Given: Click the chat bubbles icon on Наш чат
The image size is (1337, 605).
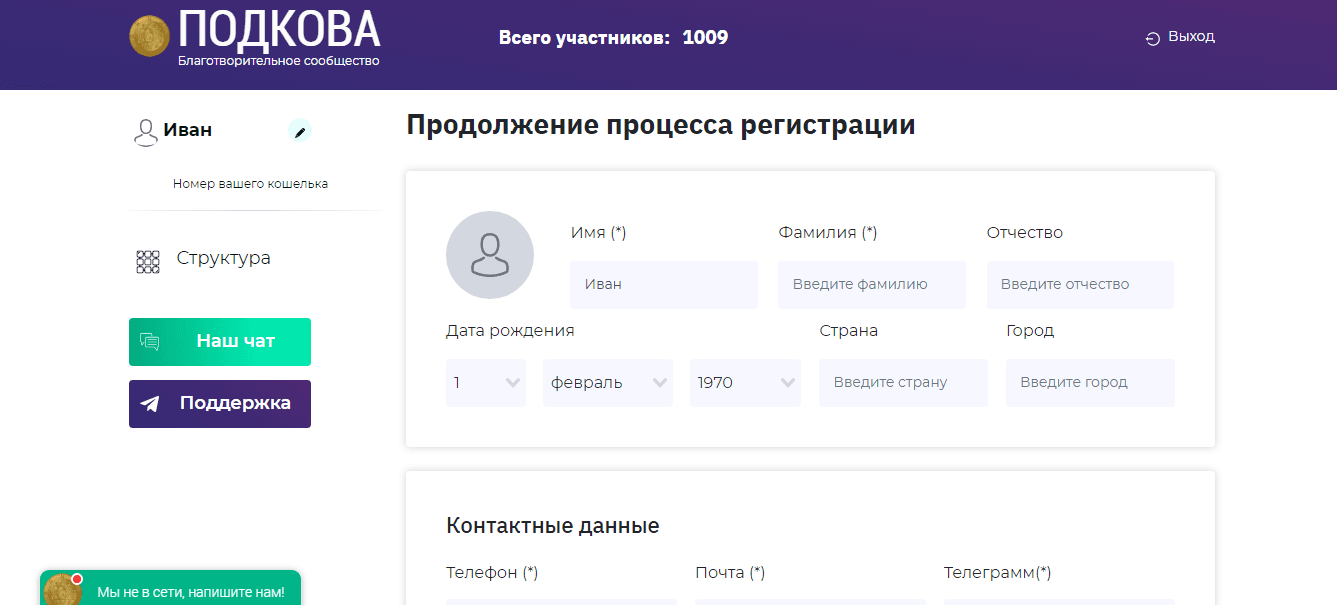Looking at the screenshot, I should (150, 342).
